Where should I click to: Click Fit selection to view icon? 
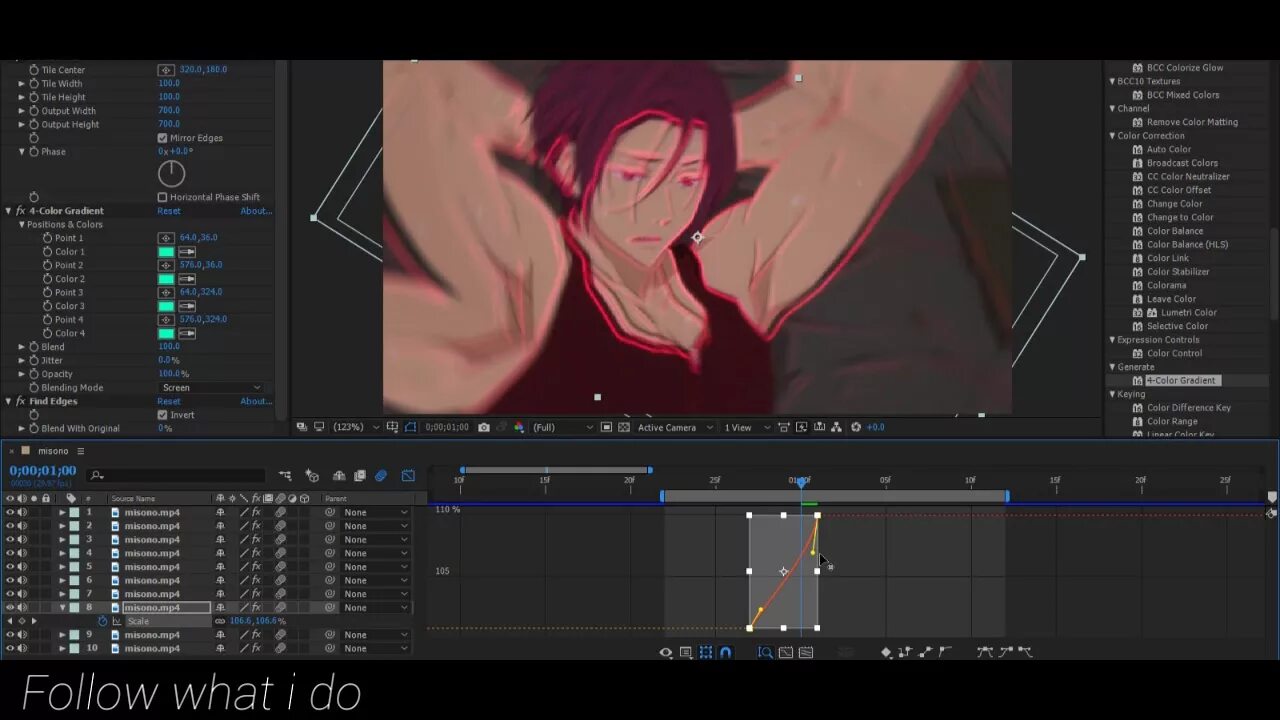pos(786,652)
